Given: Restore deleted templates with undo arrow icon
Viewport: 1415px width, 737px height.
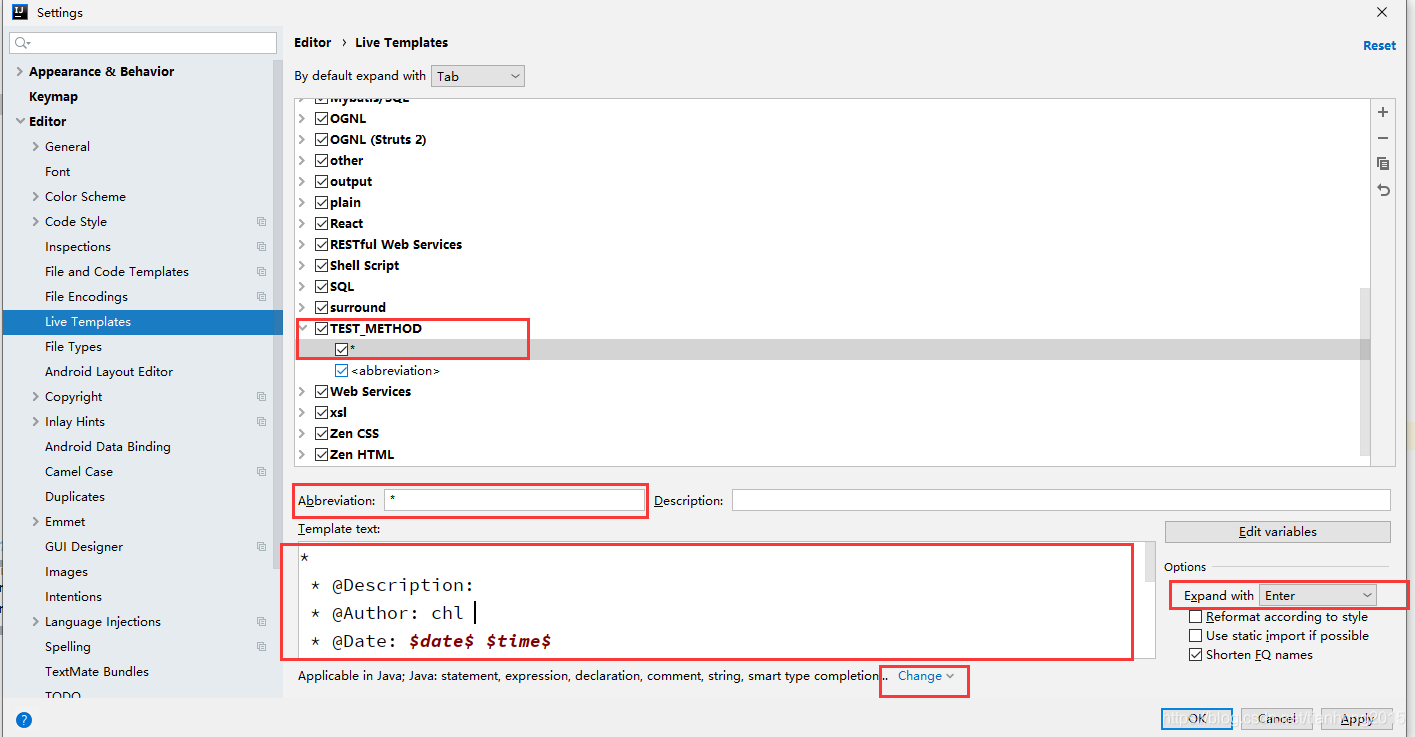Looking at the screenshot, I should 1383,190.
